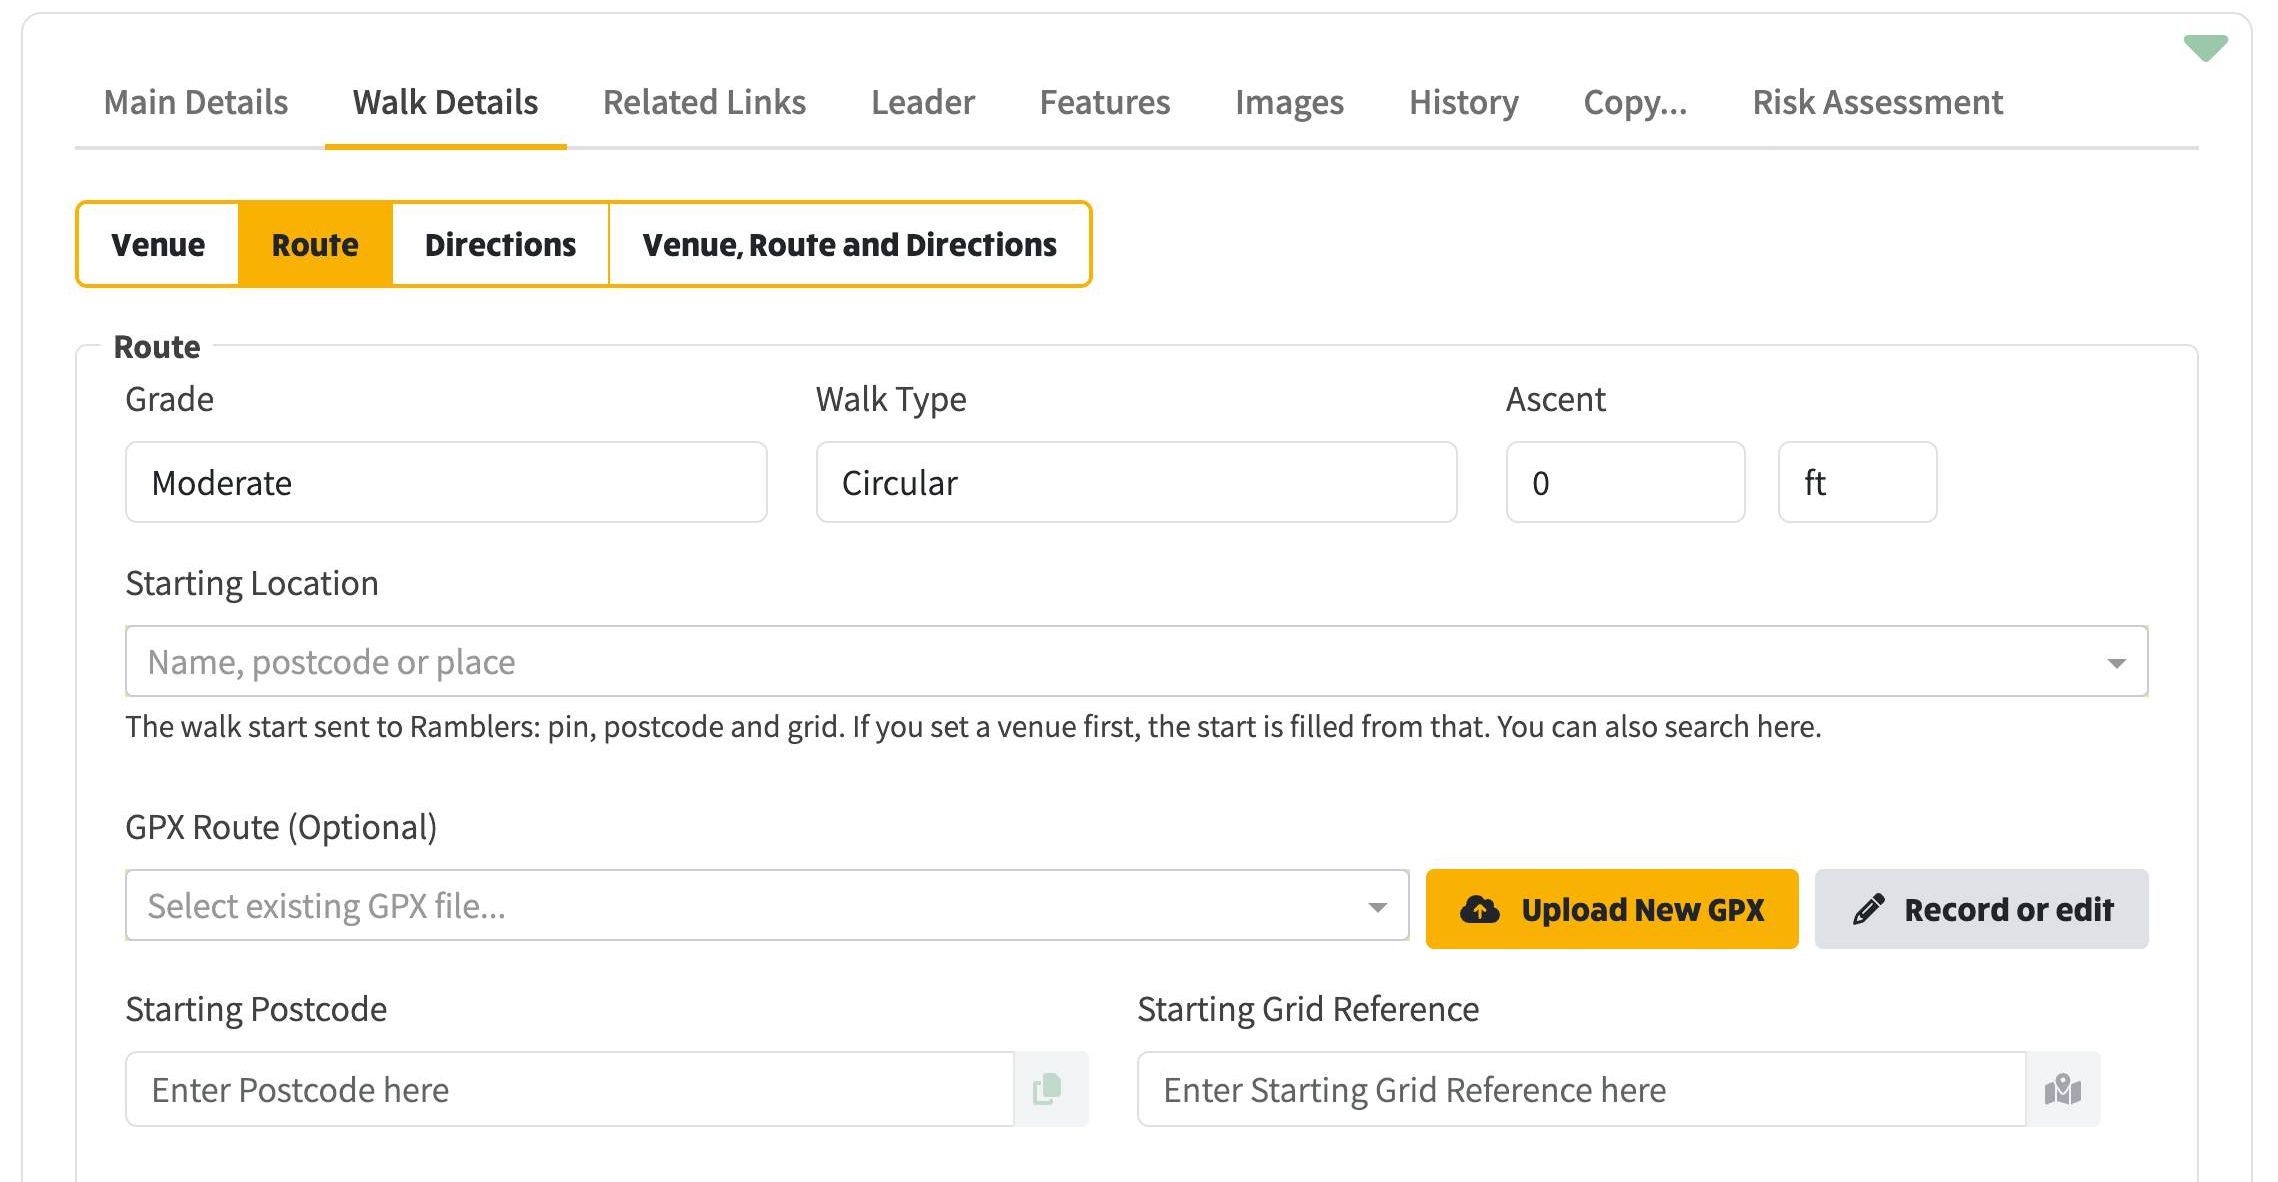Click the green collapse arrow at top right
The width and height of the screenshot is (2278, 1182).
click(2204, 47)
